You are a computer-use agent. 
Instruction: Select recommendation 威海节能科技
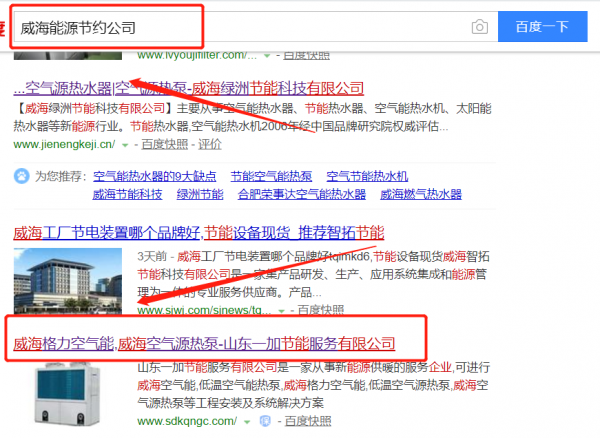128,194
